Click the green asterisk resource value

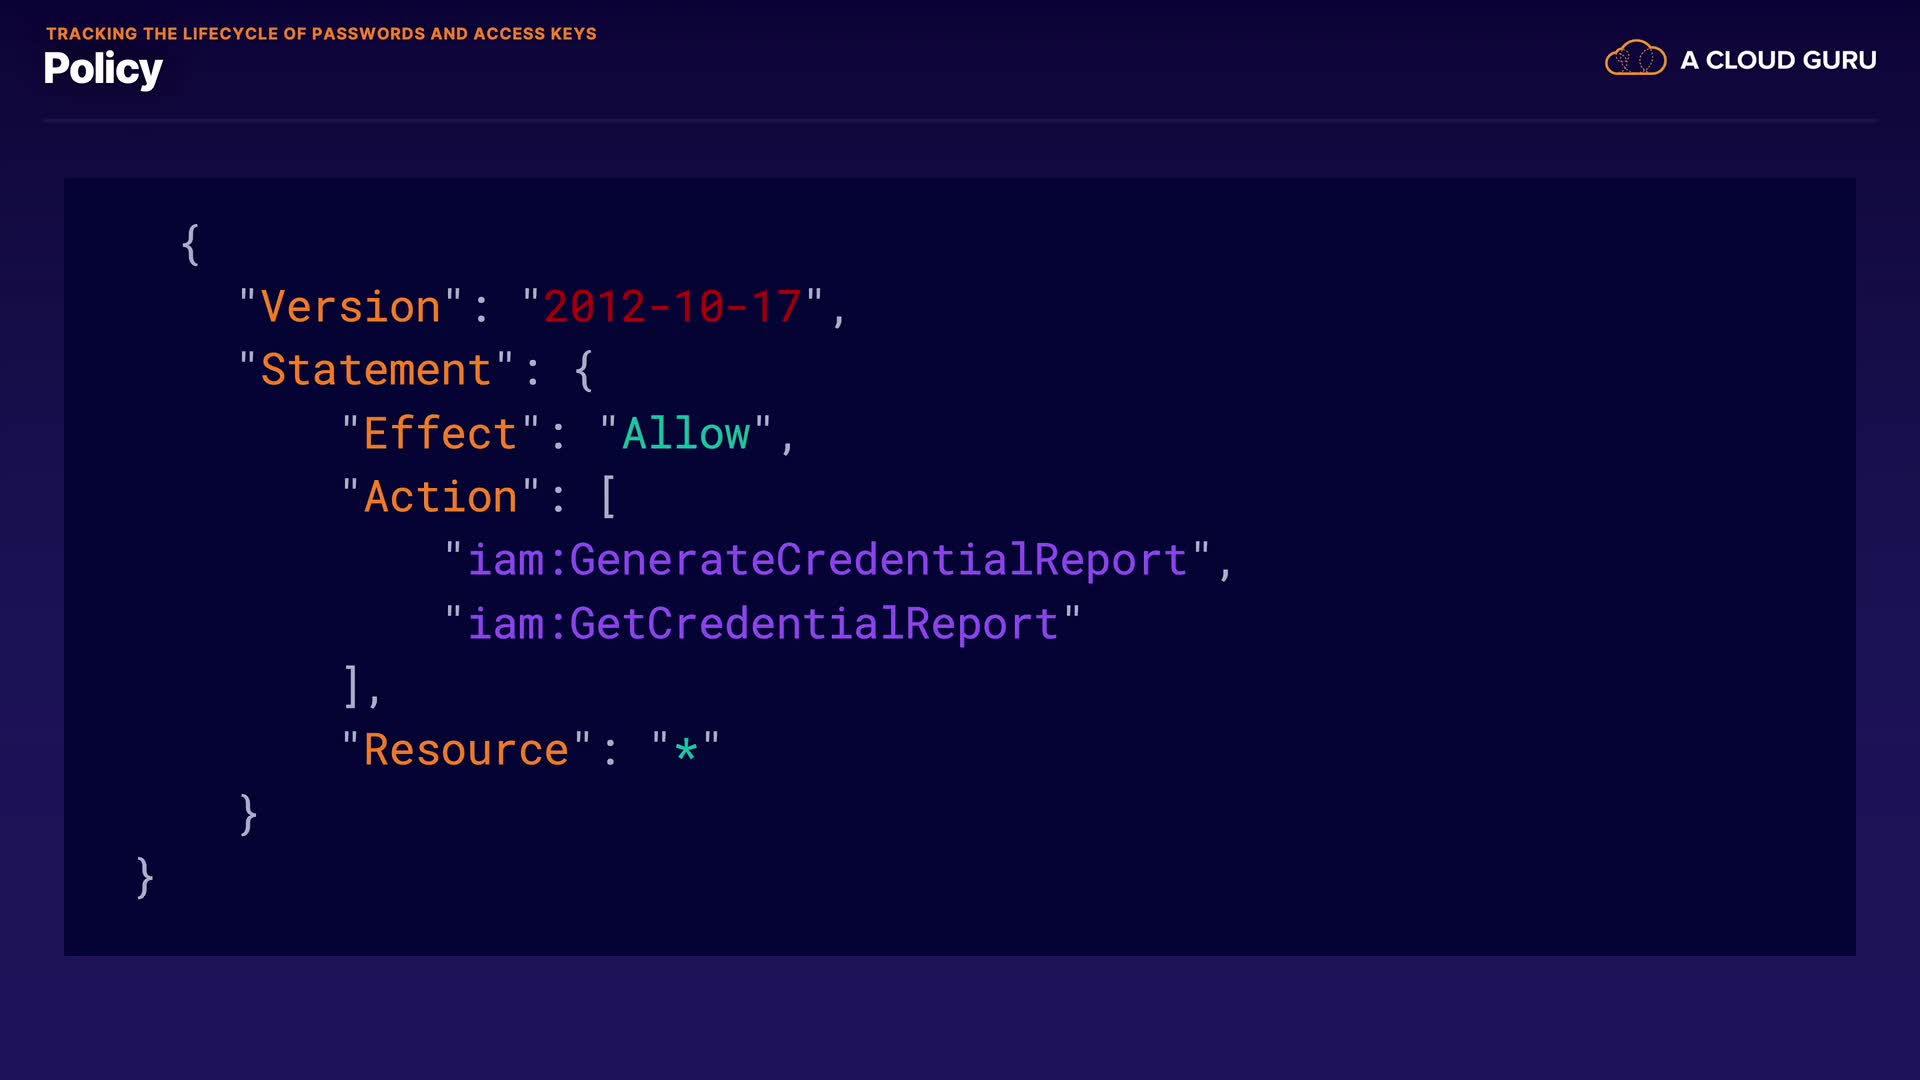(x=685, y=750)
